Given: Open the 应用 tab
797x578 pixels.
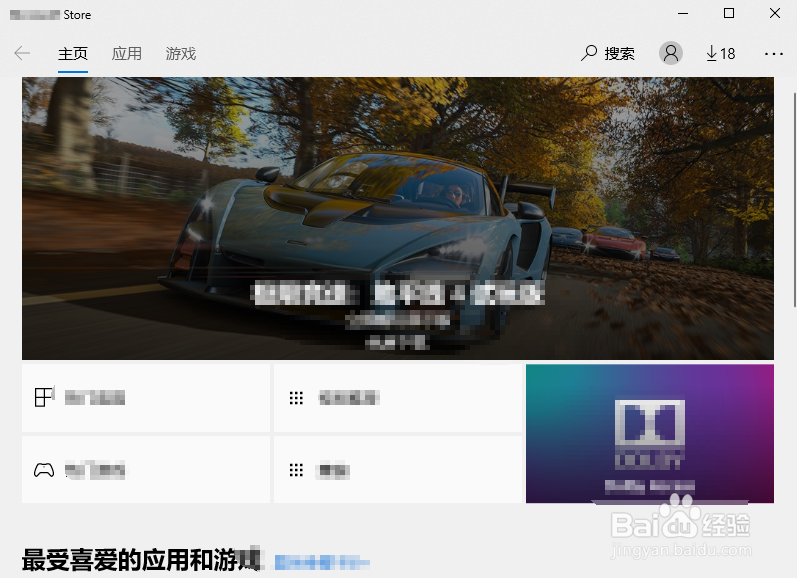Looking at the screenshot, I should [127, 53].
